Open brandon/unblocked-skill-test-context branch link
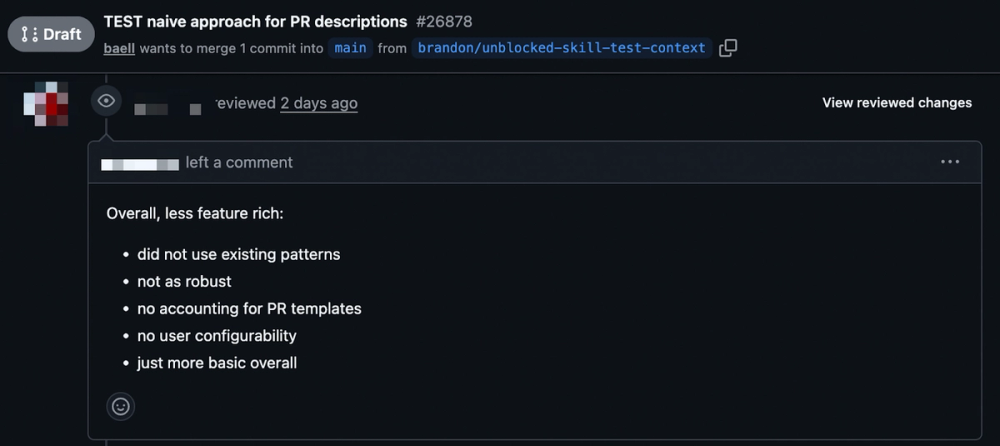 point(561,48)
